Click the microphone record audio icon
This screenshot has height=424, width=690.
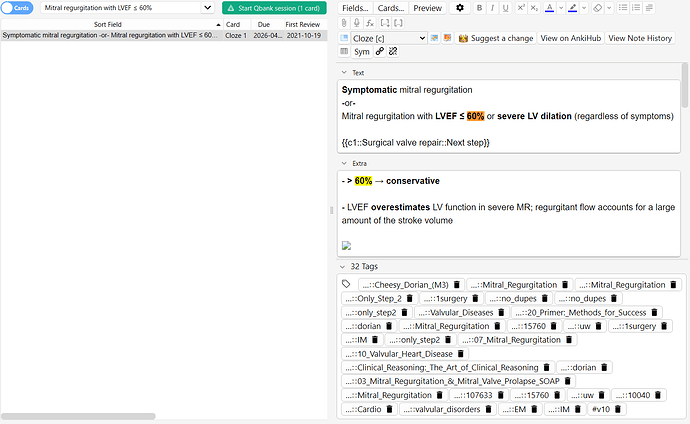357,23
